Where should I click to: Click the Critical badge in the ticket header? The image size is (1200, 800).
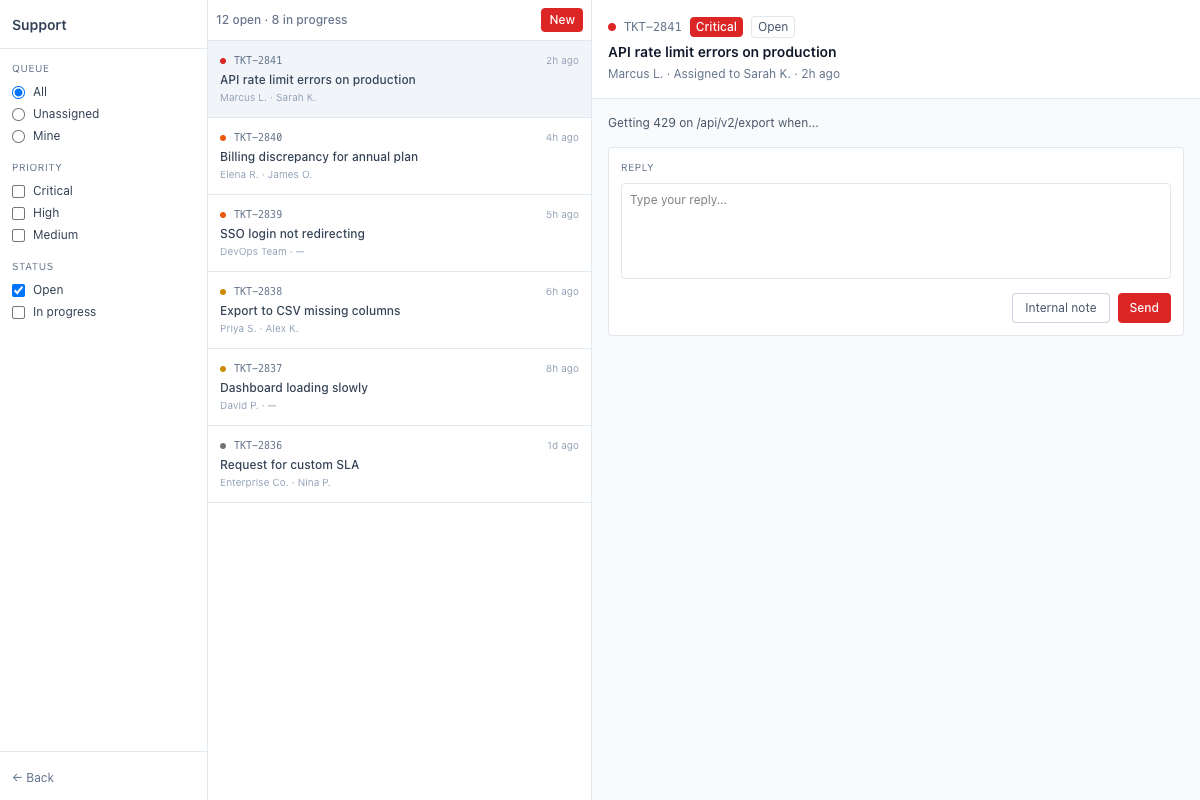click(x=716, y=27)
